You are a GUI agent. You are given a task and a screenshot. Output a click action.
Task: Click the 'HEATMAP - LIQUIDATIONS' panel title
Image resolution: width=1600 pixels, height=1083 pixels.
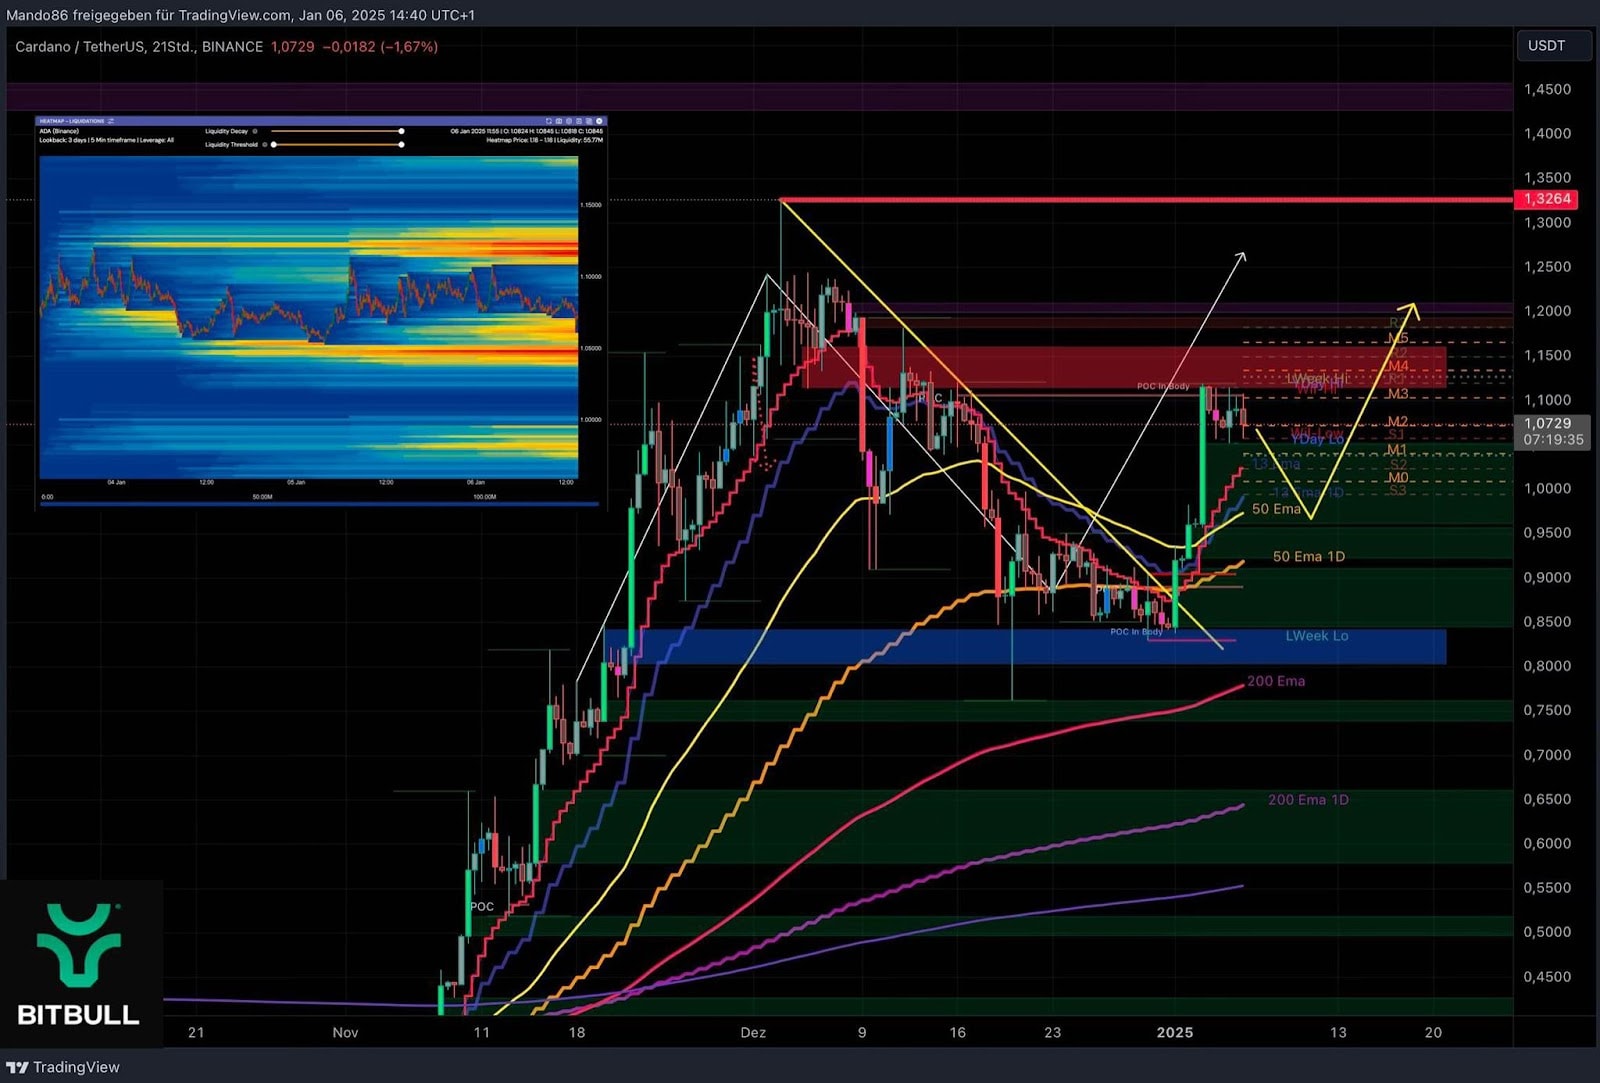pos(71,121)
